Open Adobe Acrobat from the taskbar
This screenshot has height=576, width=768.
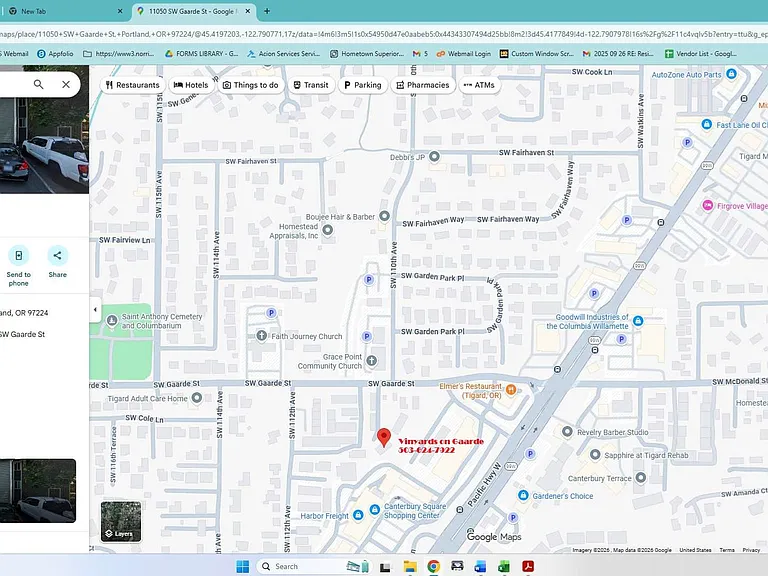click(528, 566)
